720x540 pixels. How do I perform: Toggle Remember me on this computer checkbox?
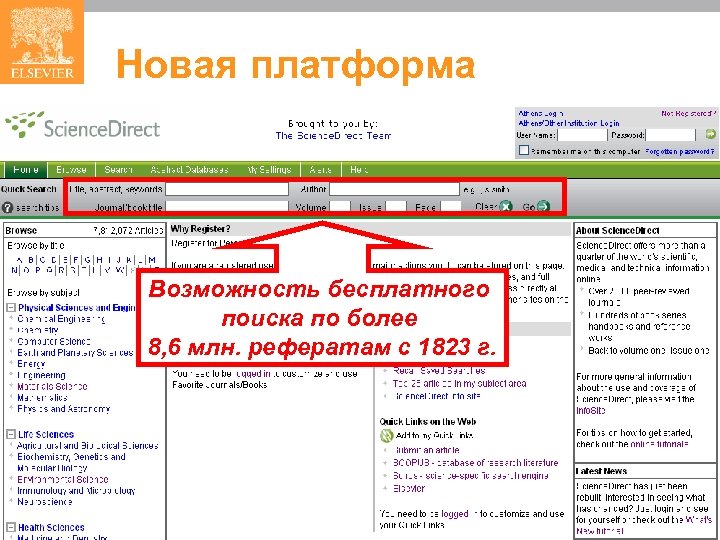(523, 150)
